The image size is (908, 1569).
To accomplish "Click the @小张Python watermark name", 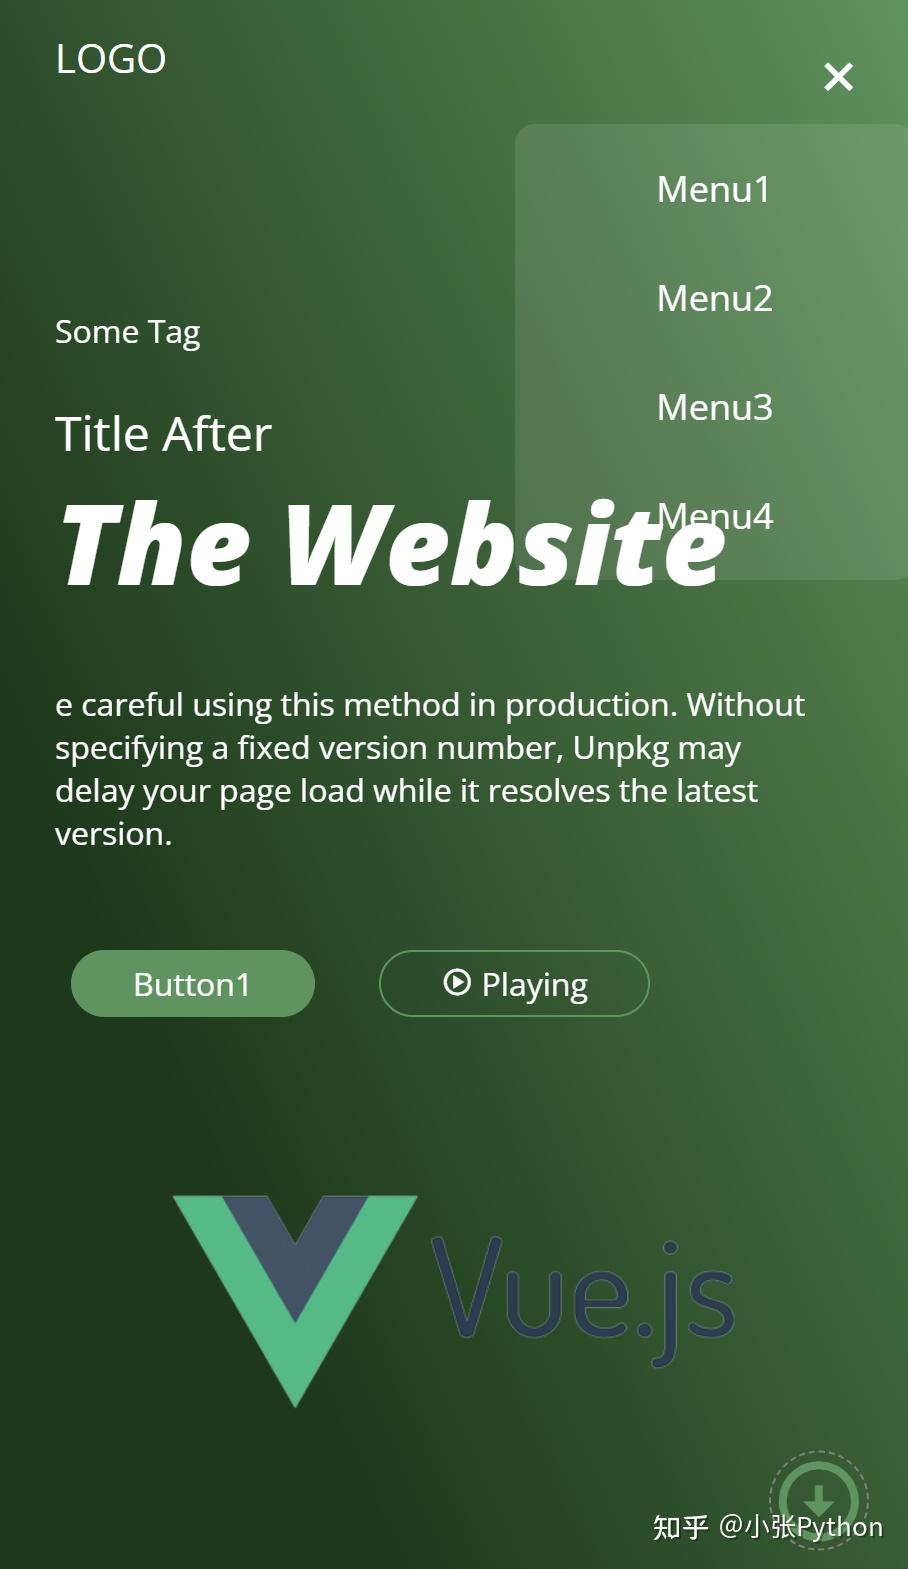I will (x=801, y=1527).
